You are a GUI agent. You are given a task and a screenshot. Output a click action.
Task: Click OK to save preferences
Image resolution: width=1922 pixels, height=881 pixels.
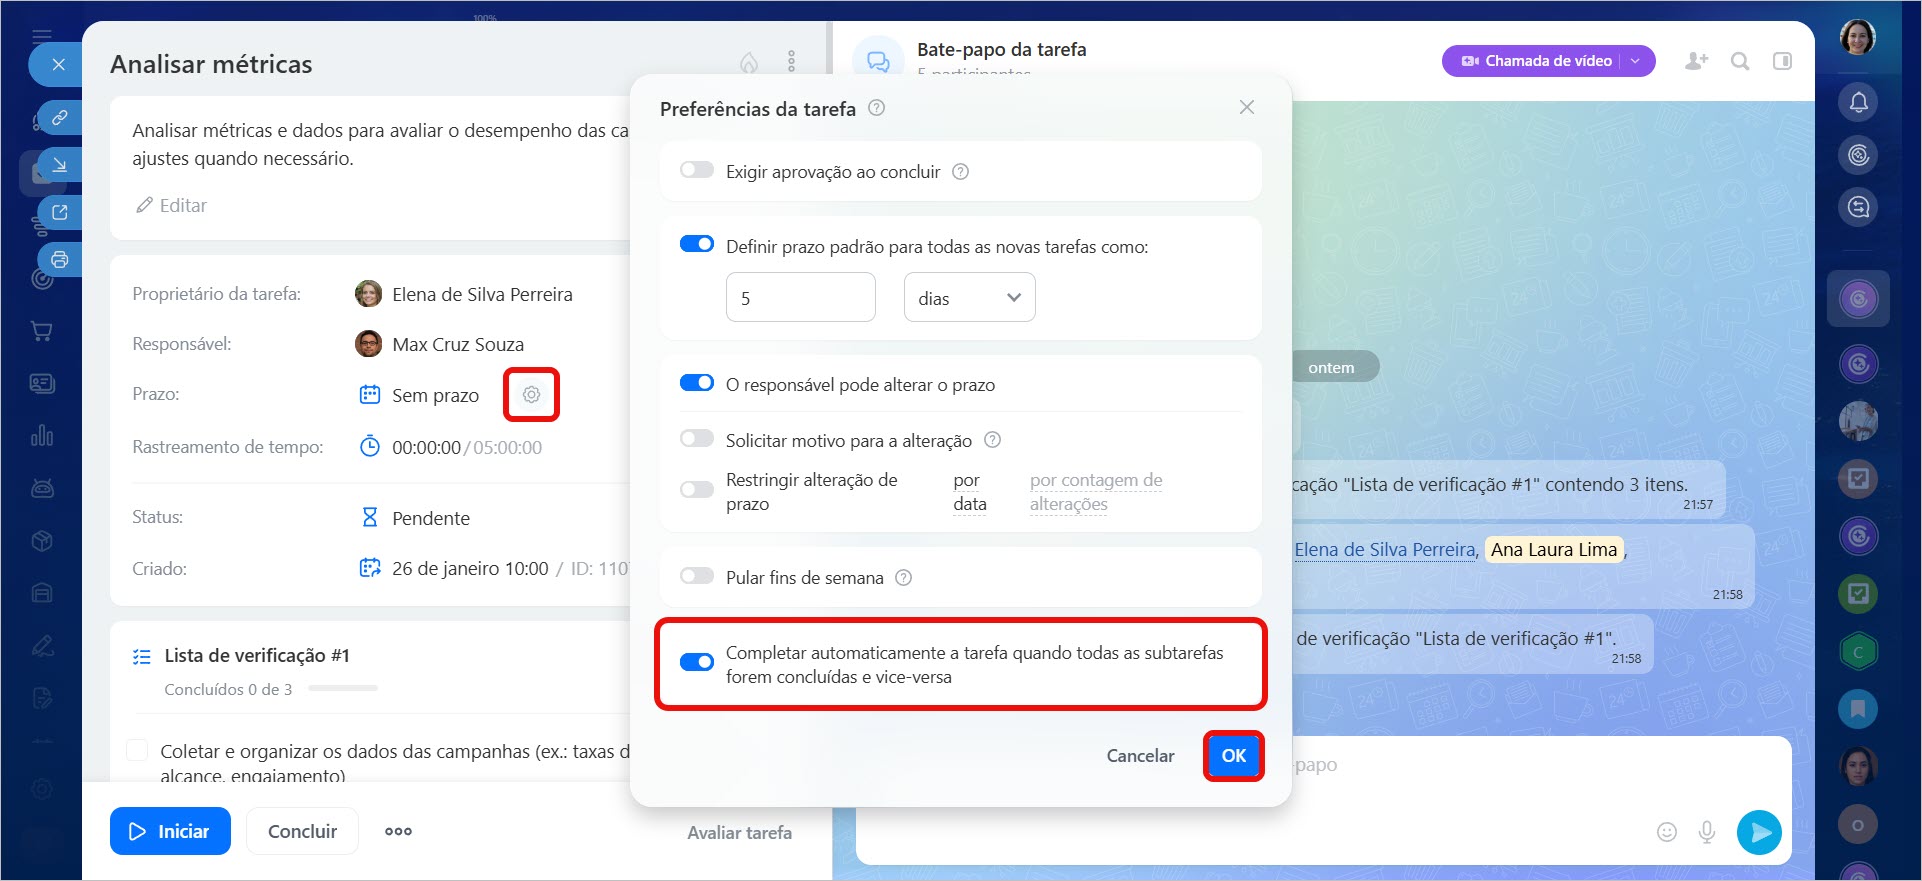coord(1233,756)
